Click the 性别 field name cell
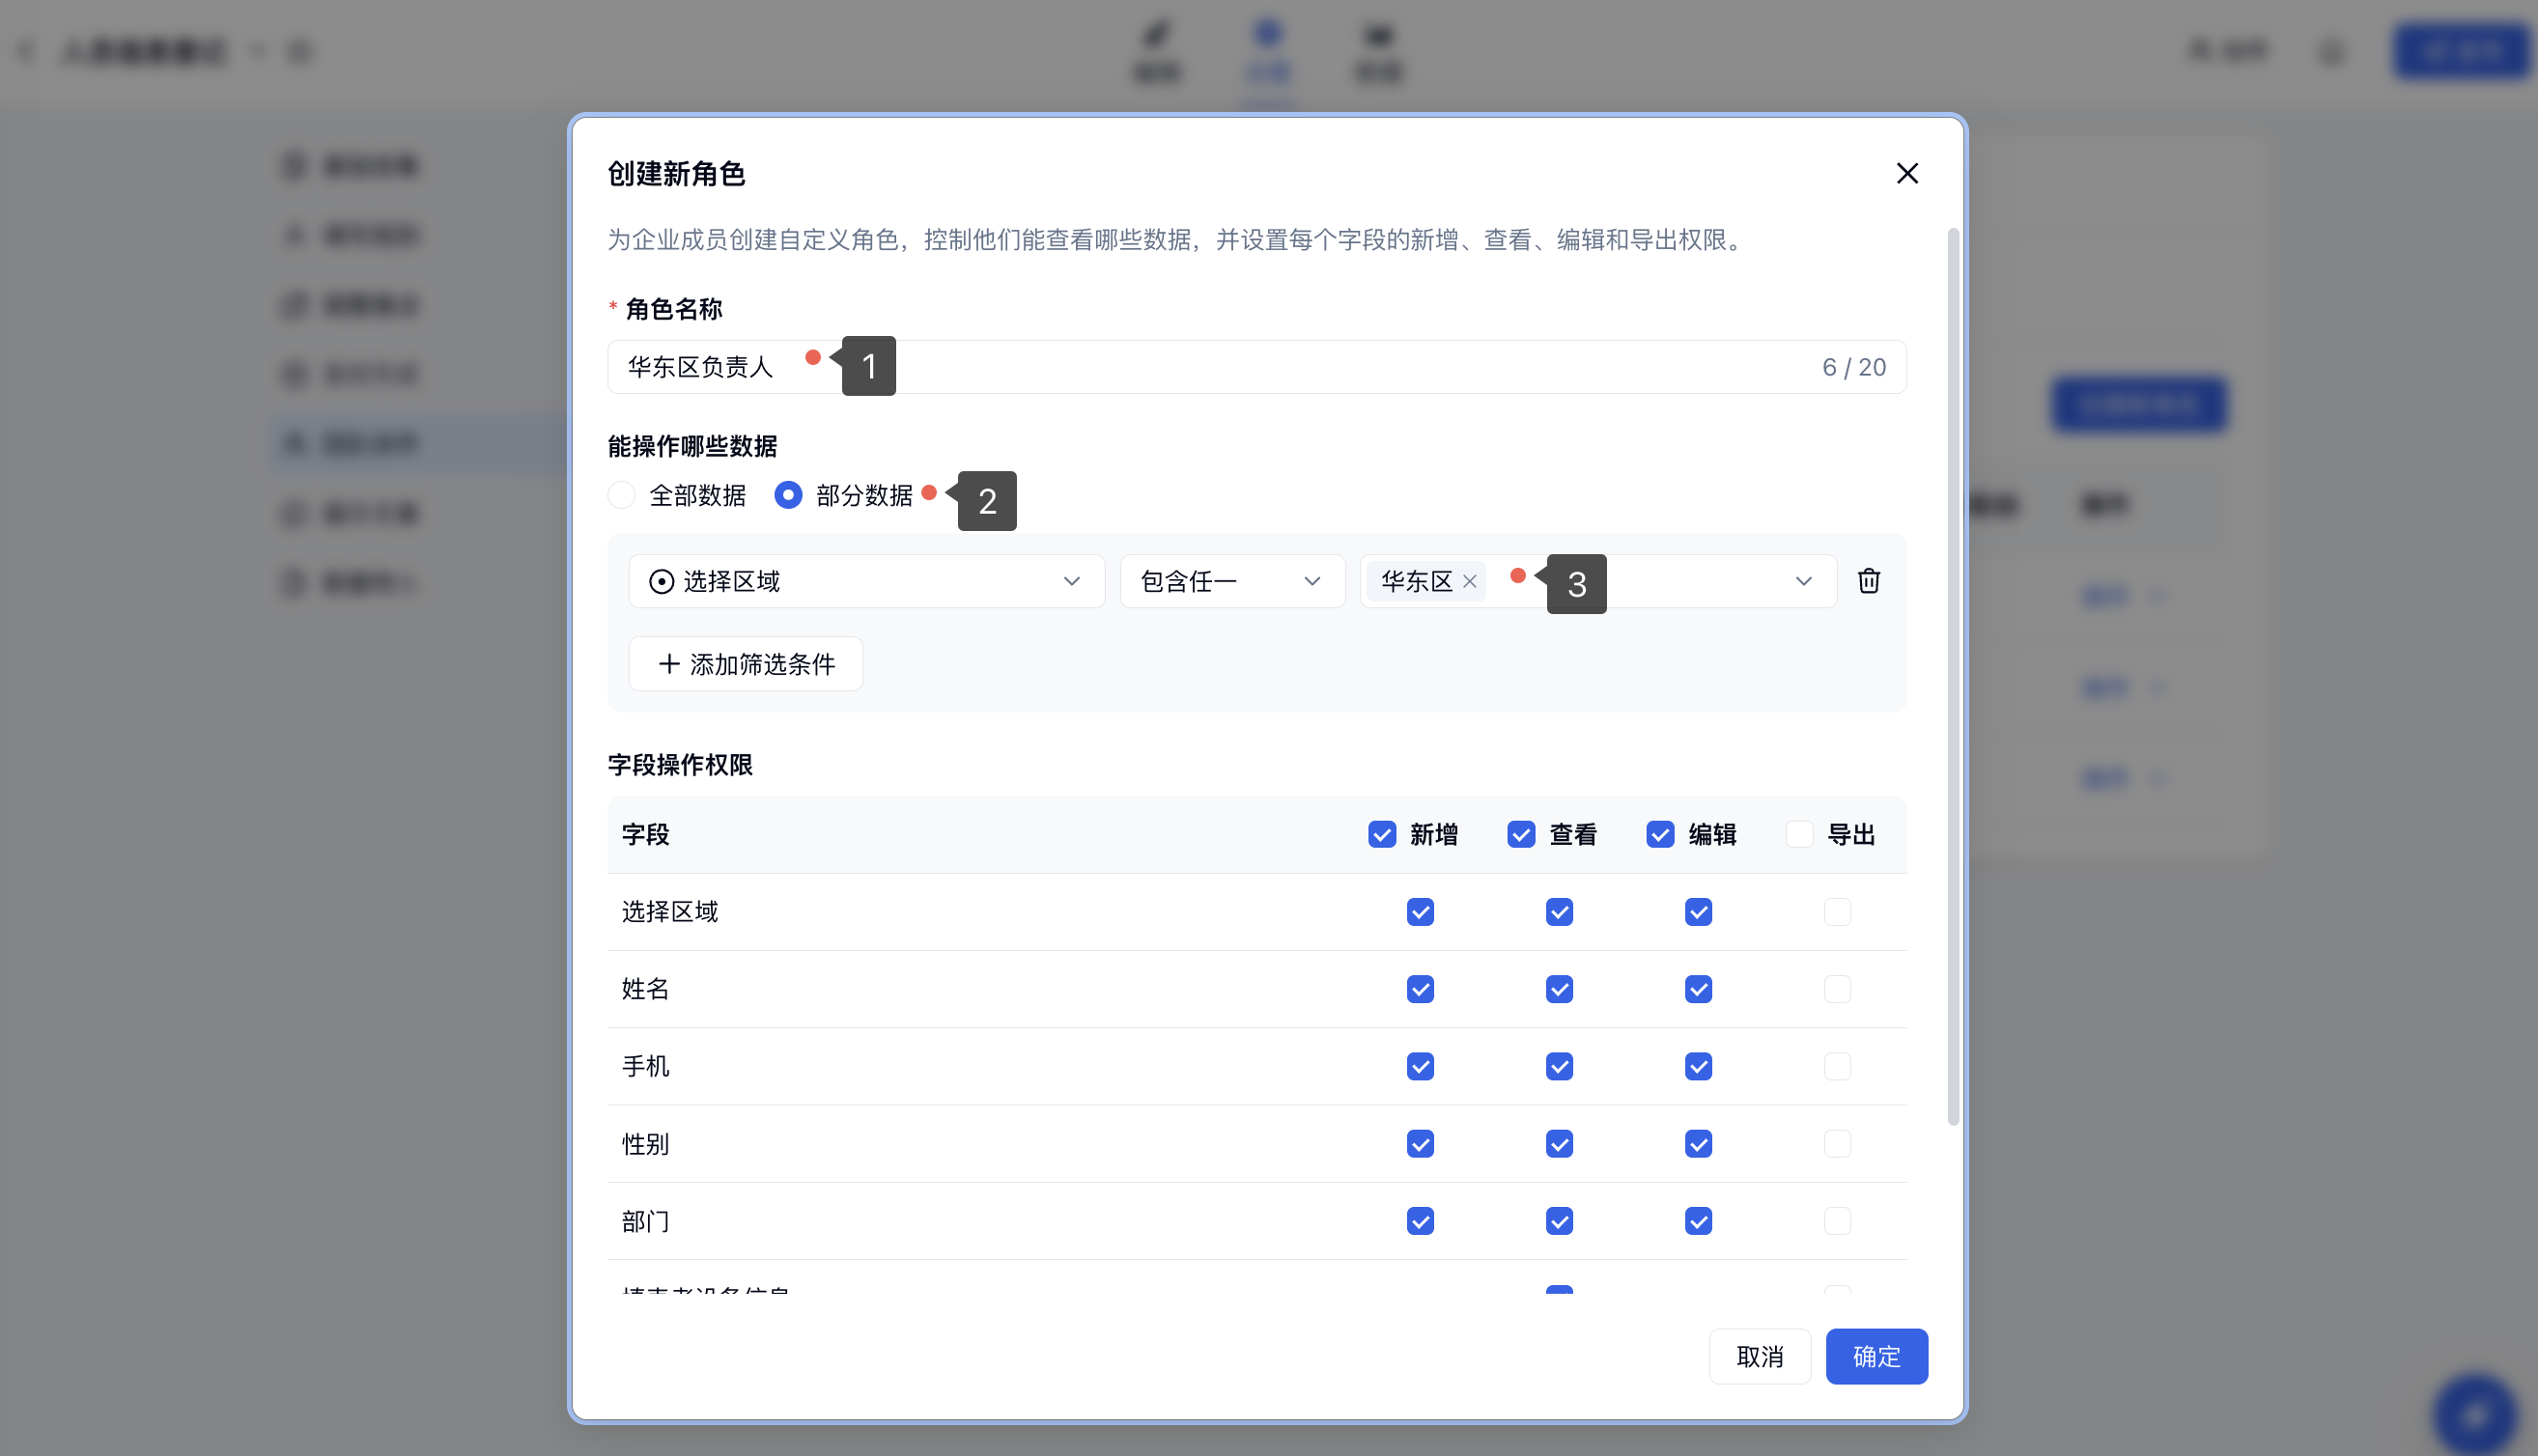 pyautogui.click(x=645, y=1143)
